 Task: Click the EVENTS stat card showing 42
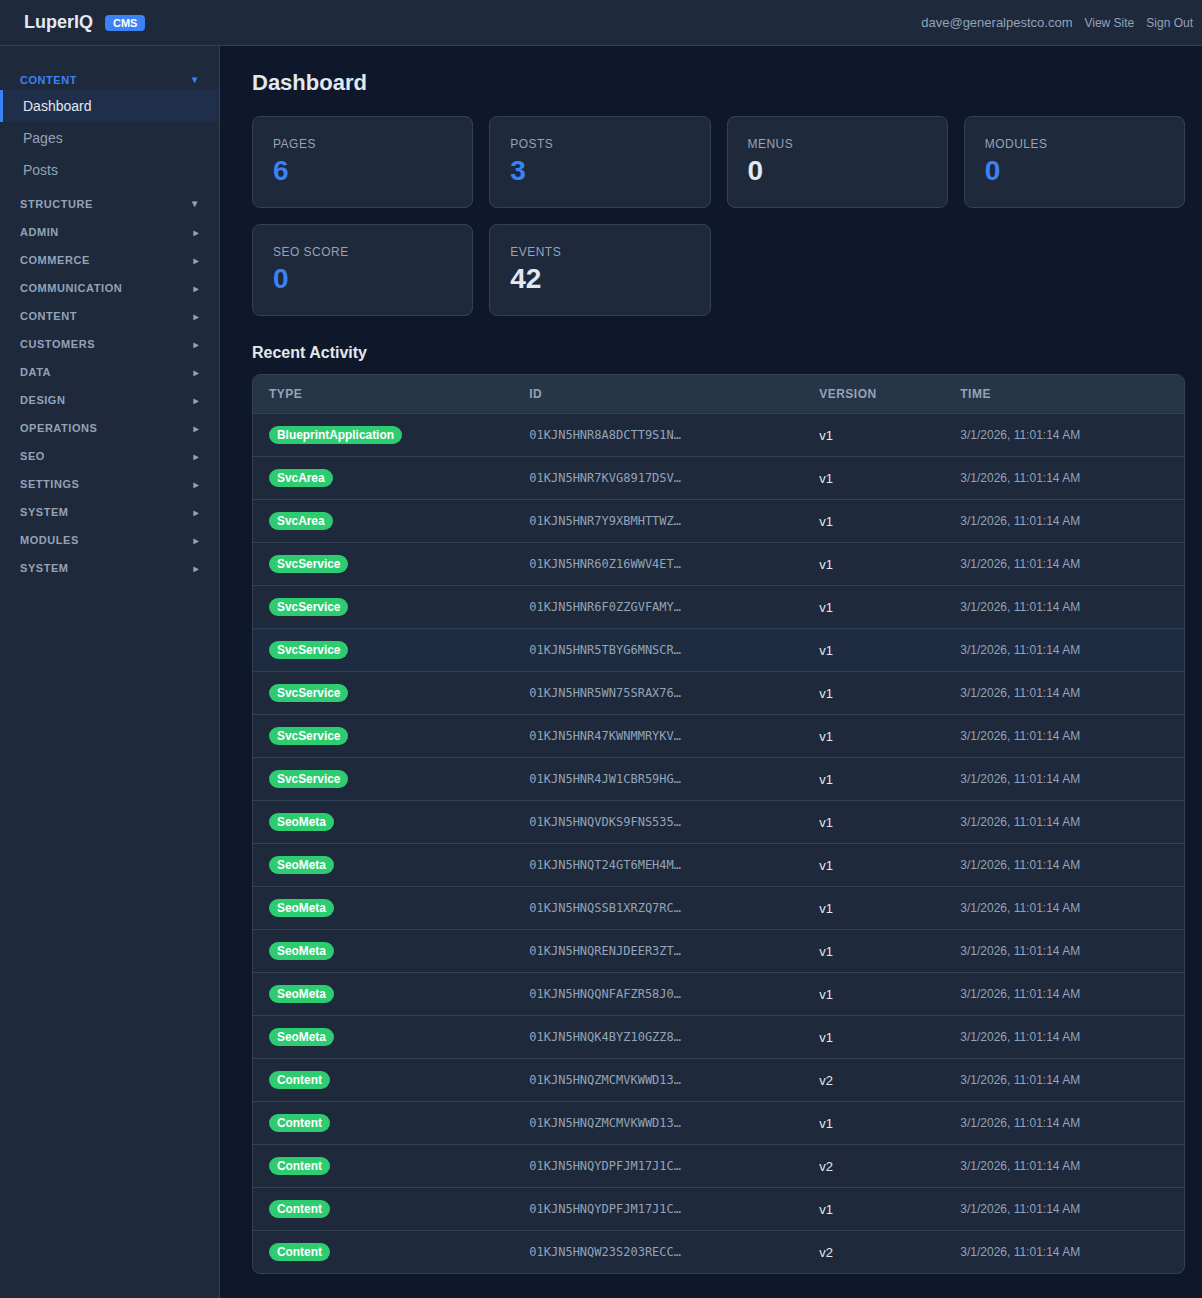point(599,269)
